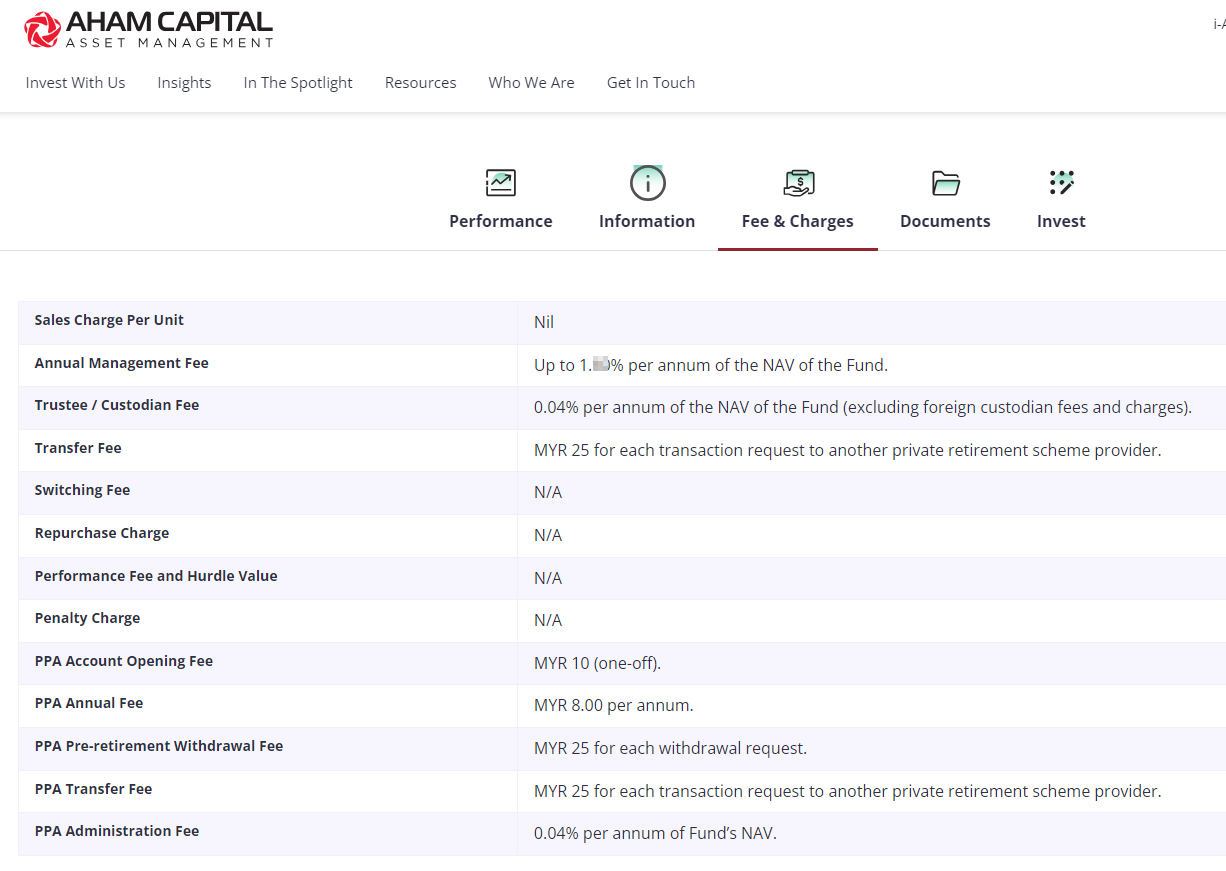Click the Invest pencil-dots icon

[x=1061, y=183]
